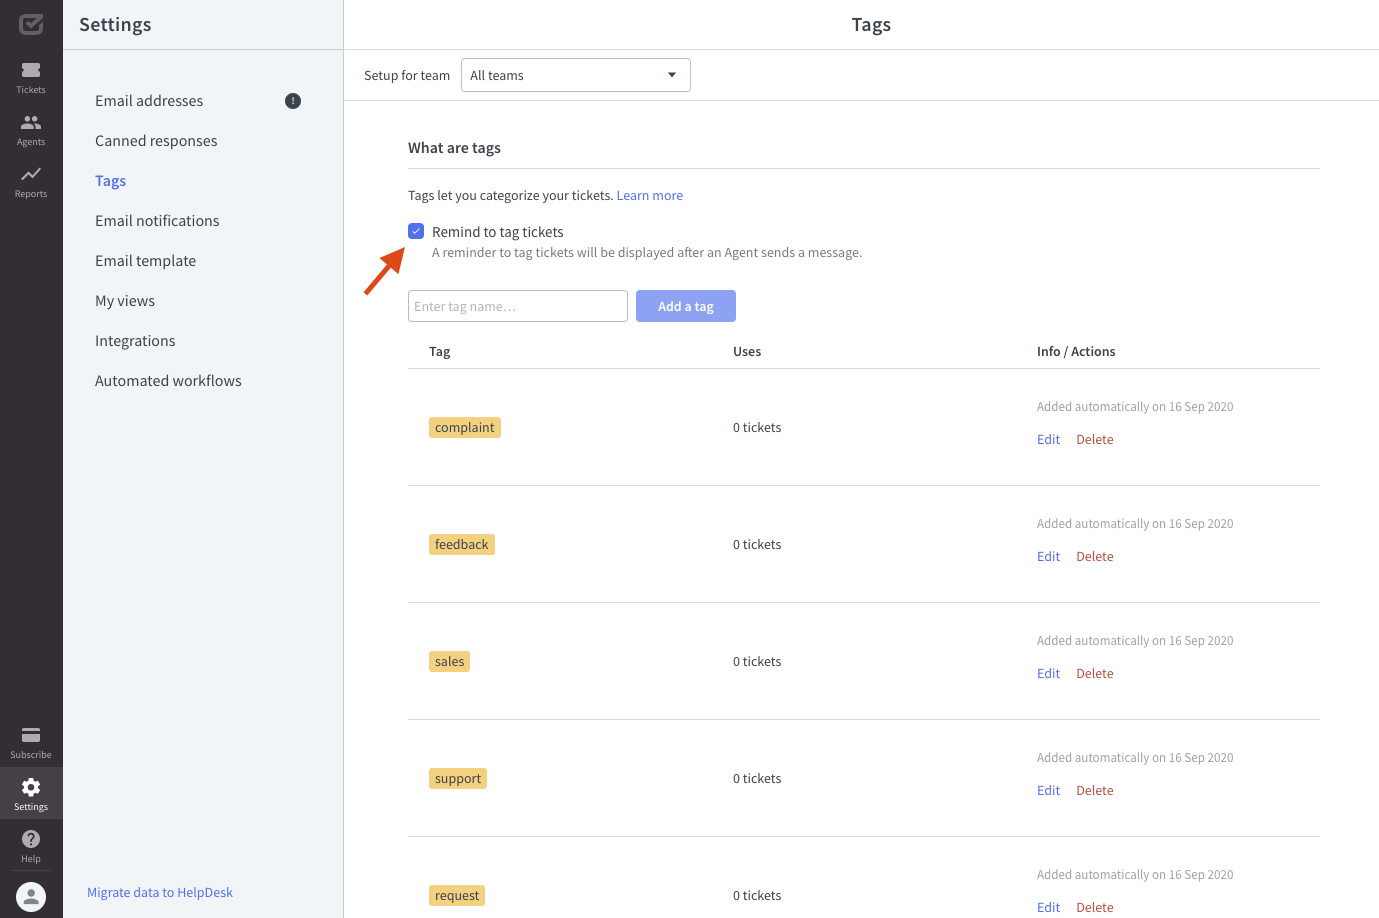Image resolution: width=1379 pixels, height=918 pixels.
Task: Click the What are tags heading
Action: [454, 148]
